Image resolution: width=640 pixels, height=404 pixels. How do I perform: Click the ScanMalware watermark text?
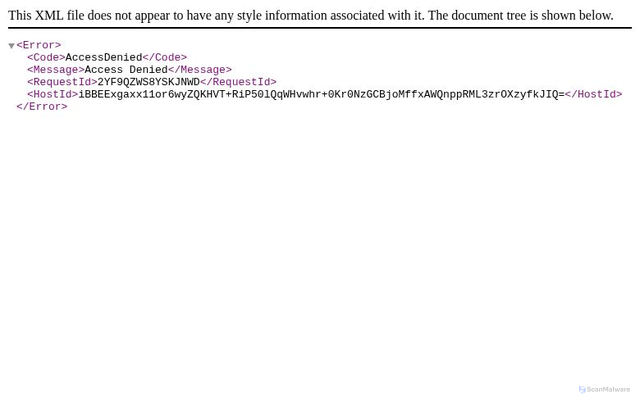click(608, 390)
